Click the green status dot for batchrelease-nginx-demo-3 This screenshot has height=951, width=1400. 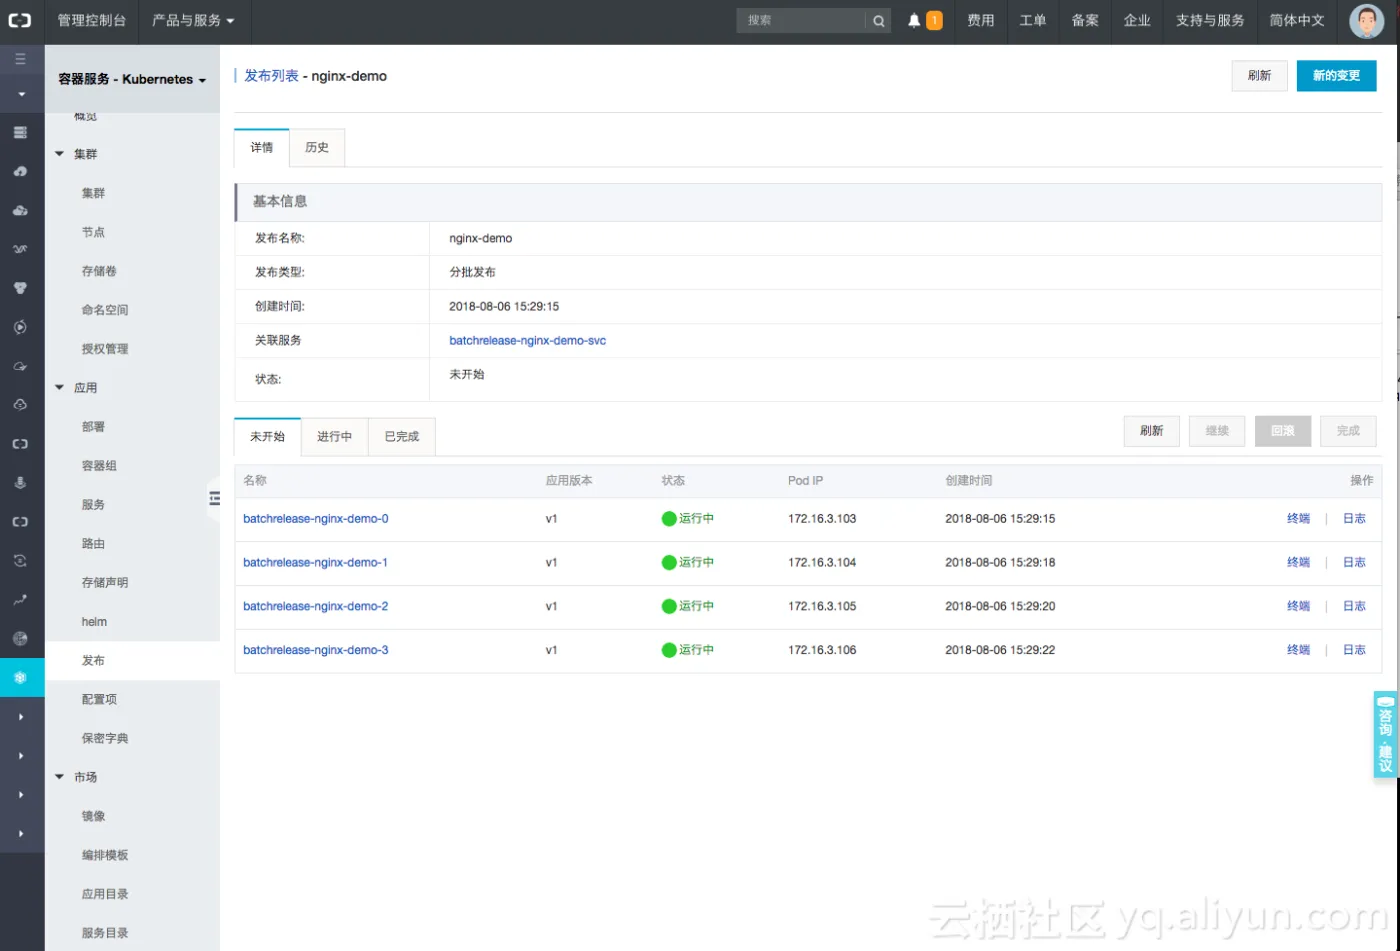[669, 650]
